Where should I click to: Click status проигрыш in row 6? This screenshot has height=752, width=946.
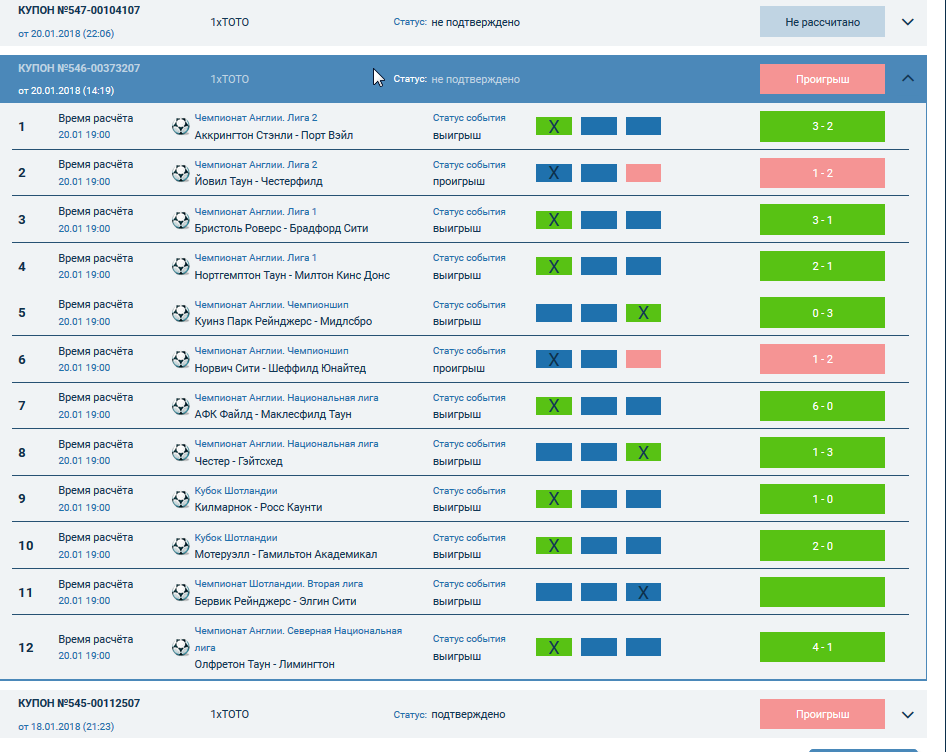459,368
